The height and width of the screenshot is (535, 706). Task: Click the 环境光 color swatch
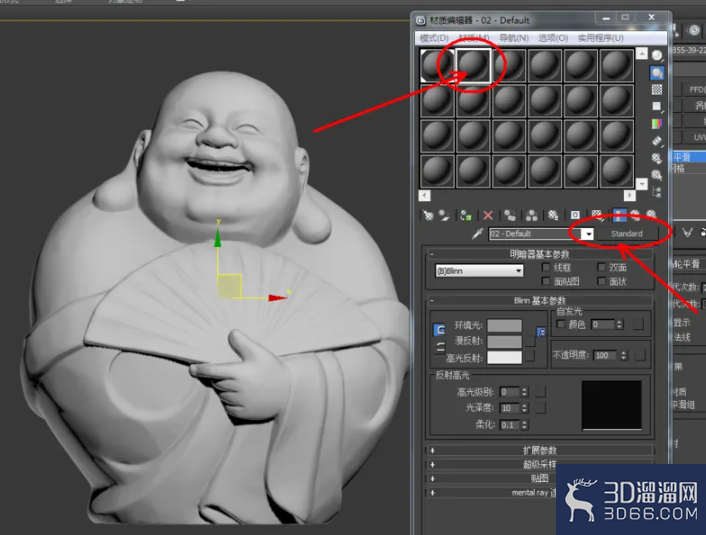click(x=504, y=326)
